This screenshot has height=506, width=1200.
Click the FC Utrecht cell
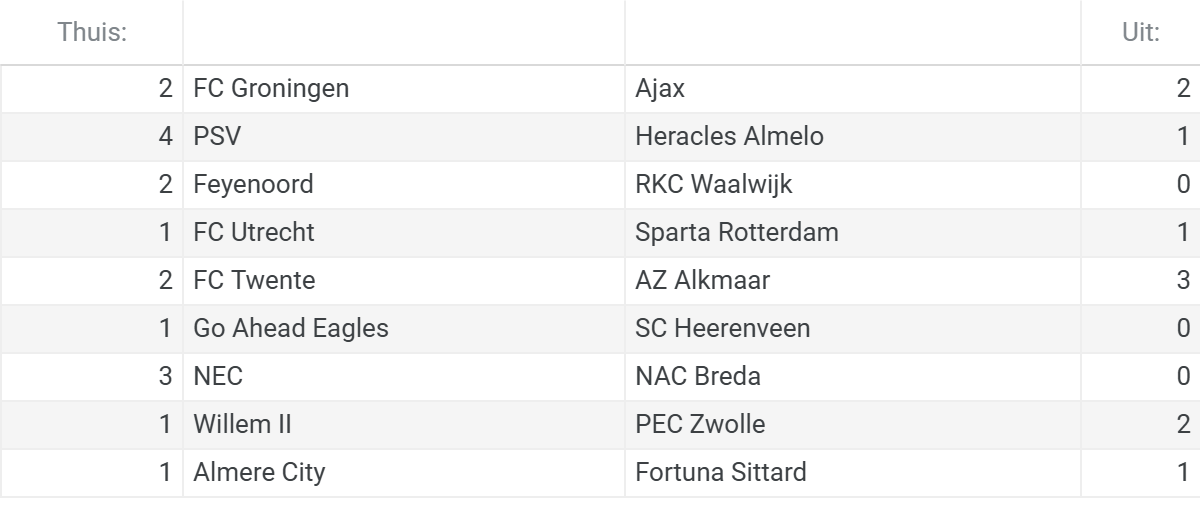pyautogui.click(x=404, y=233)
